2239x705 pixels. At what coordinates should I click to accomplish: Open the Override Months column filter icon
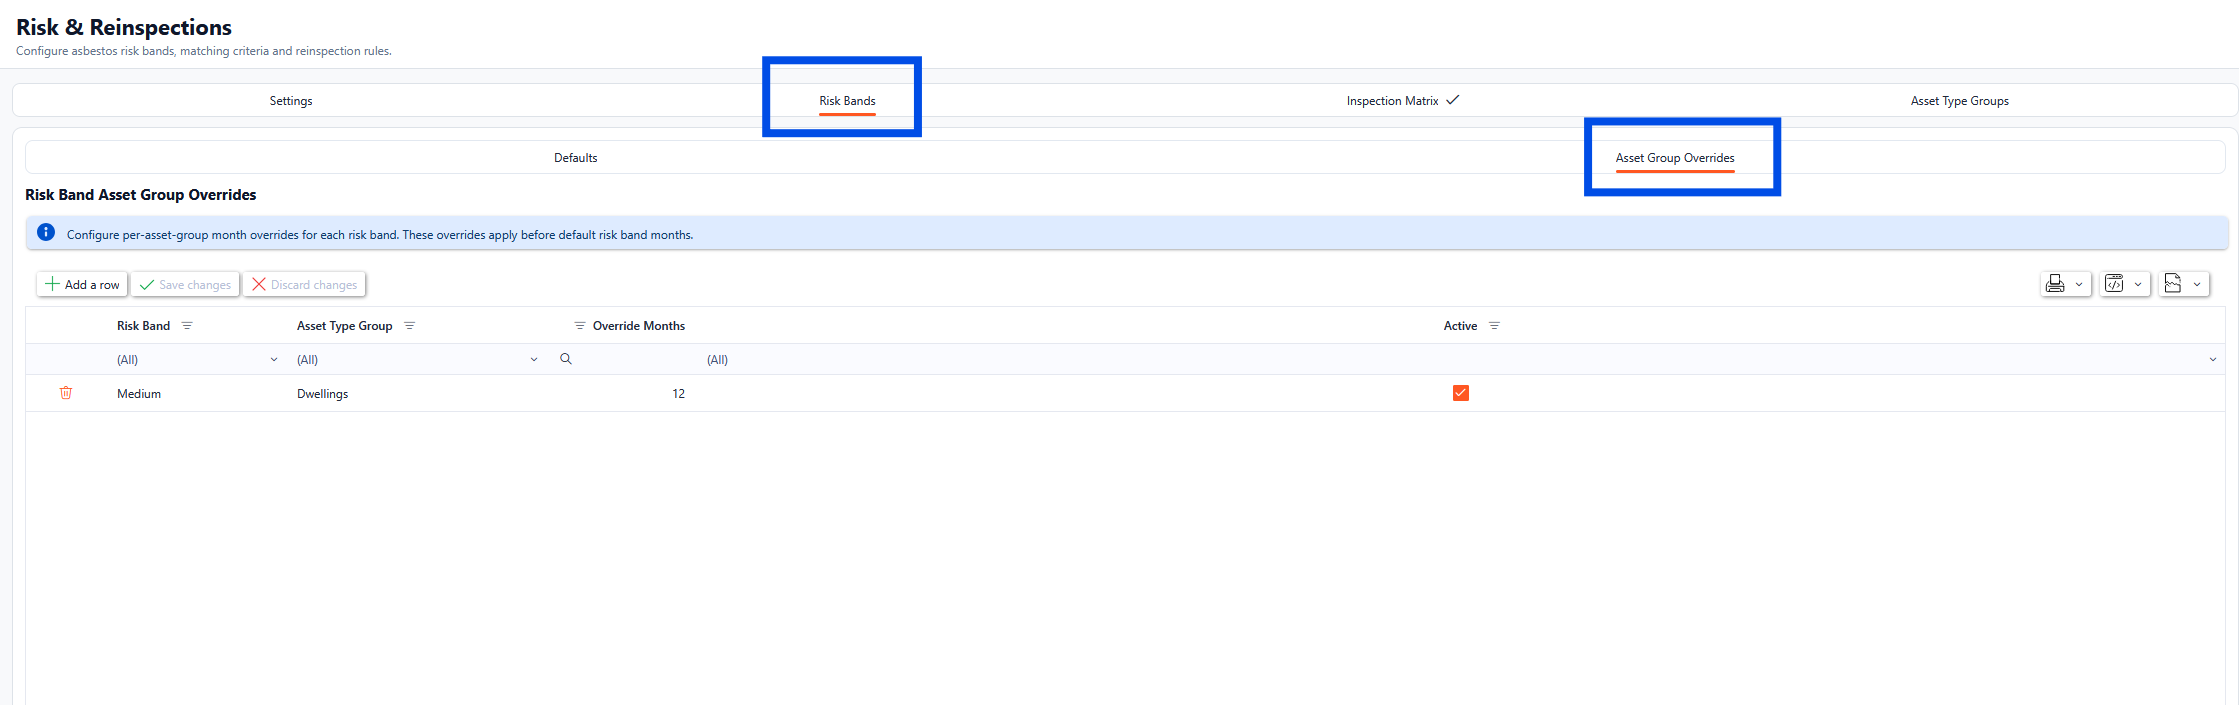coord(579,326)
